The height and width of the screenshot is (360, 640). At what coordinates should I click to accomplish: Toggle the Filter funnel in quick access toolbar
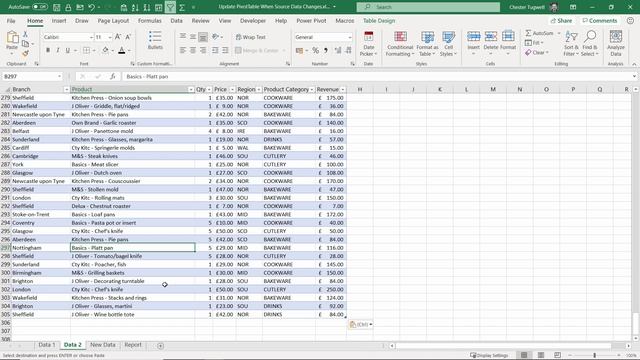170,7
